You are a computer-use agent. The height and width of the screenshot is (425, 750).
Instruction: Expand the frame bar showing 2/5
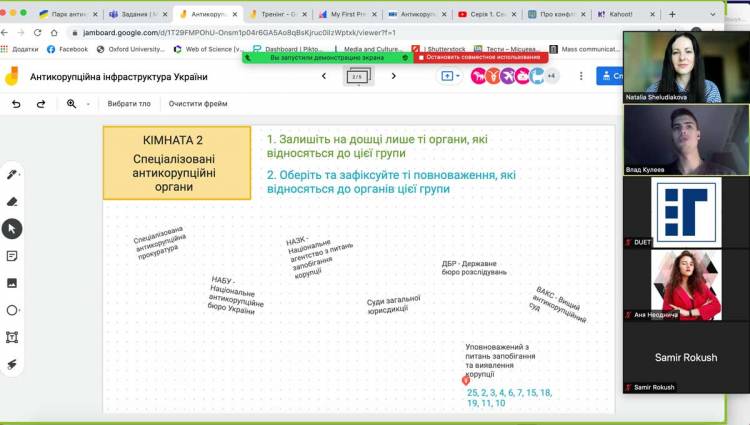[357, 76]
